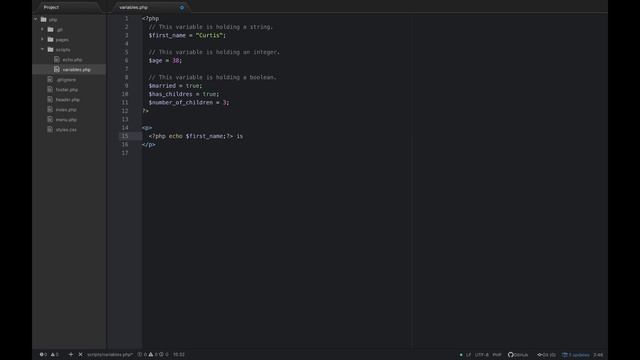Image resolution: width=640 pixels, height=360 pixels.
Task: Click the file icon beside styles.css
Action: coord(50,129)
